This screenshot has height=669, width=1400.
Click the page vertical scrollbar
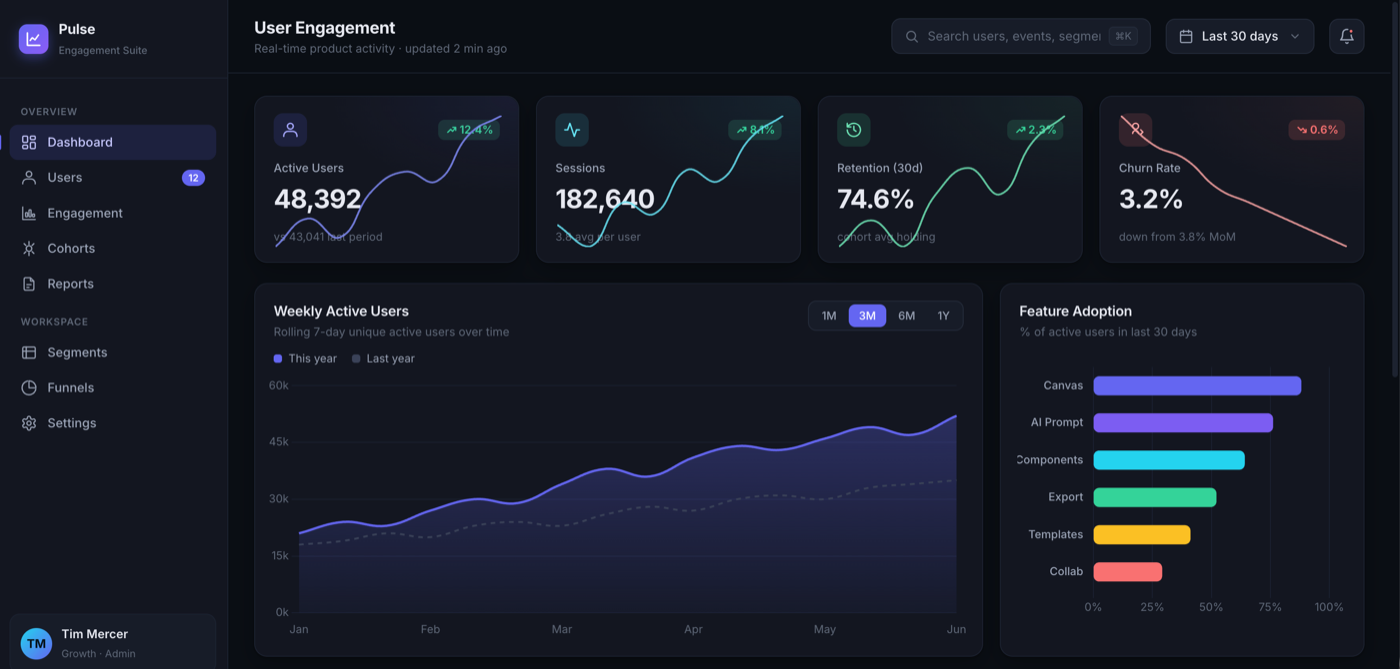pyautogui.click(x=1396, y=190)
